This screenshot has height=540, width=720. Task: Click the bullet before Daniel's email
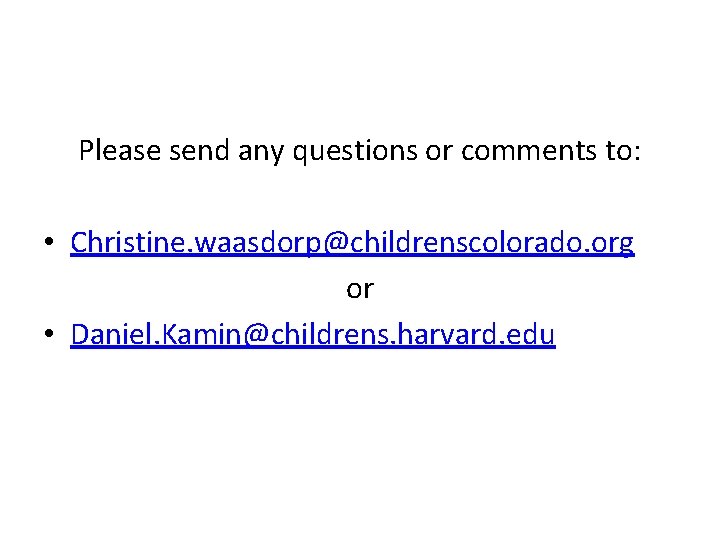(x=48, y=336)
